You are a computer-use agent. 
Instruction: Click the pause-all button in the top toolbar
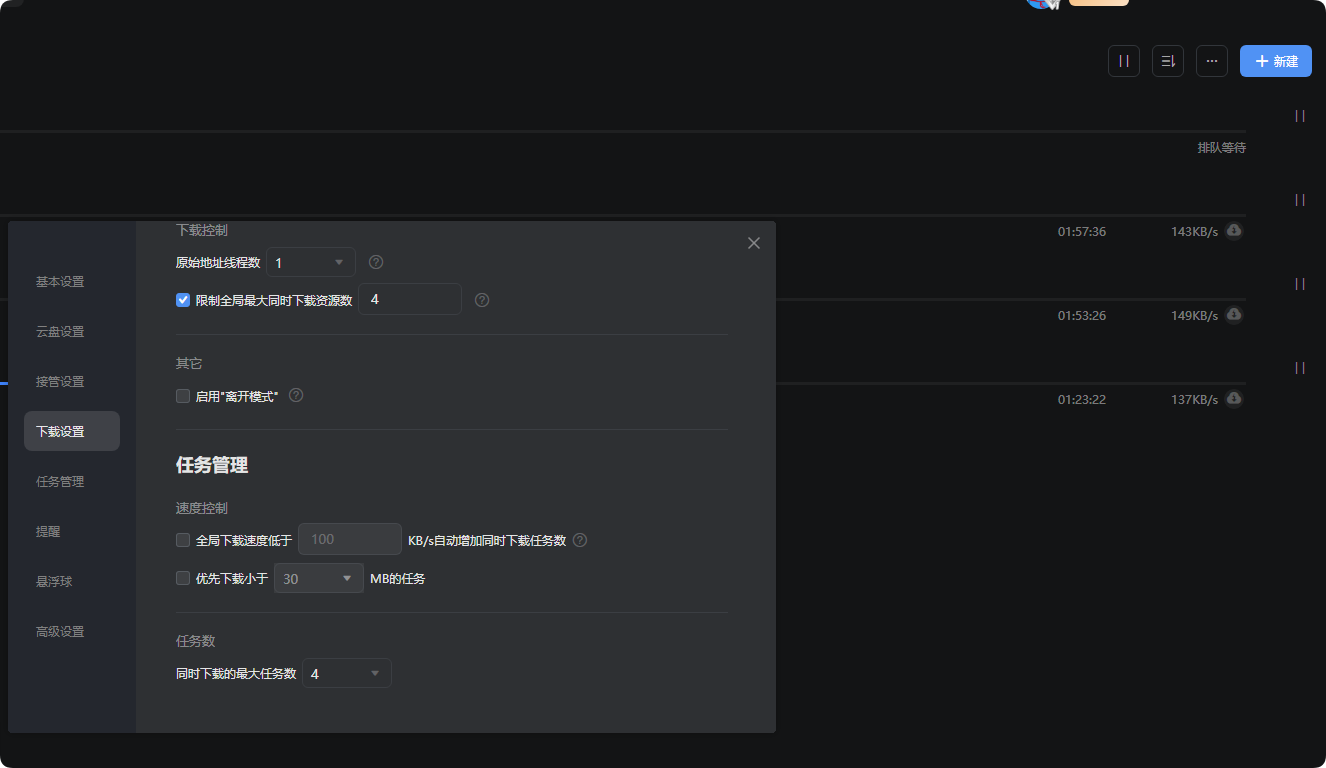tap(1124, 61)
